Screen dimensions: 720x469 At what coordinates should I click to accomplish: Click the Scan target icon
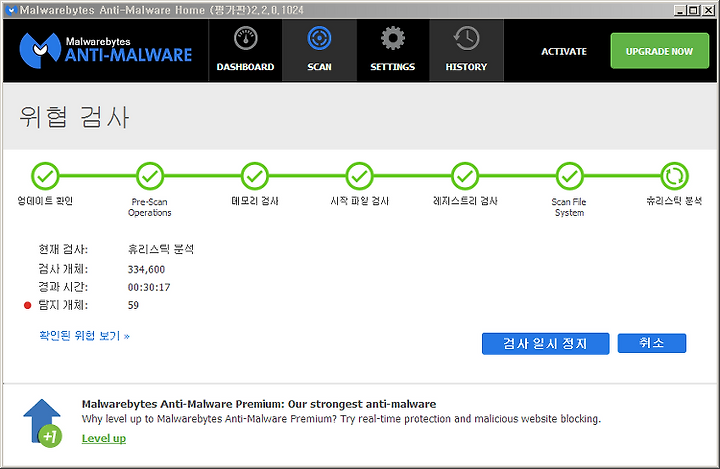point(319,38)
